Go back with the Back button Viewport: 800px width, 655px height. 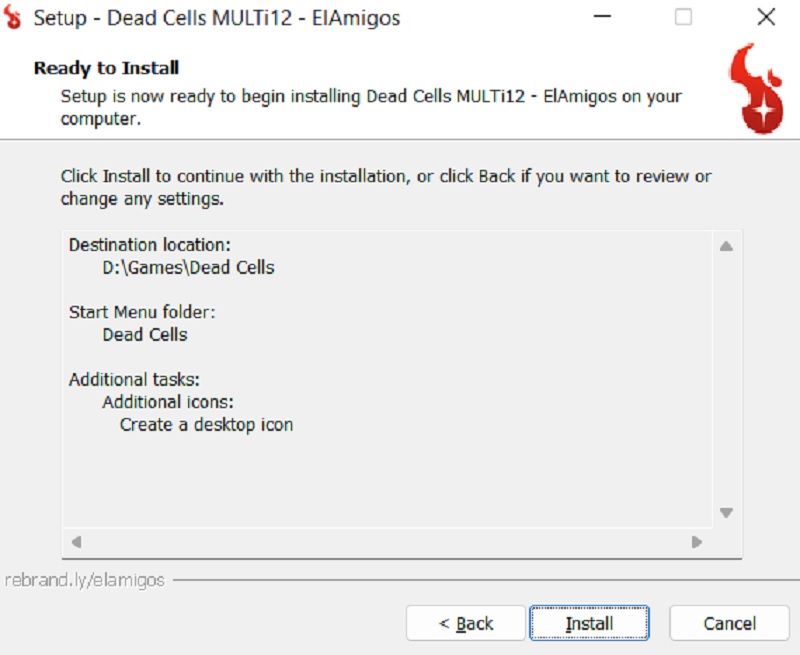tap(465, 623)
